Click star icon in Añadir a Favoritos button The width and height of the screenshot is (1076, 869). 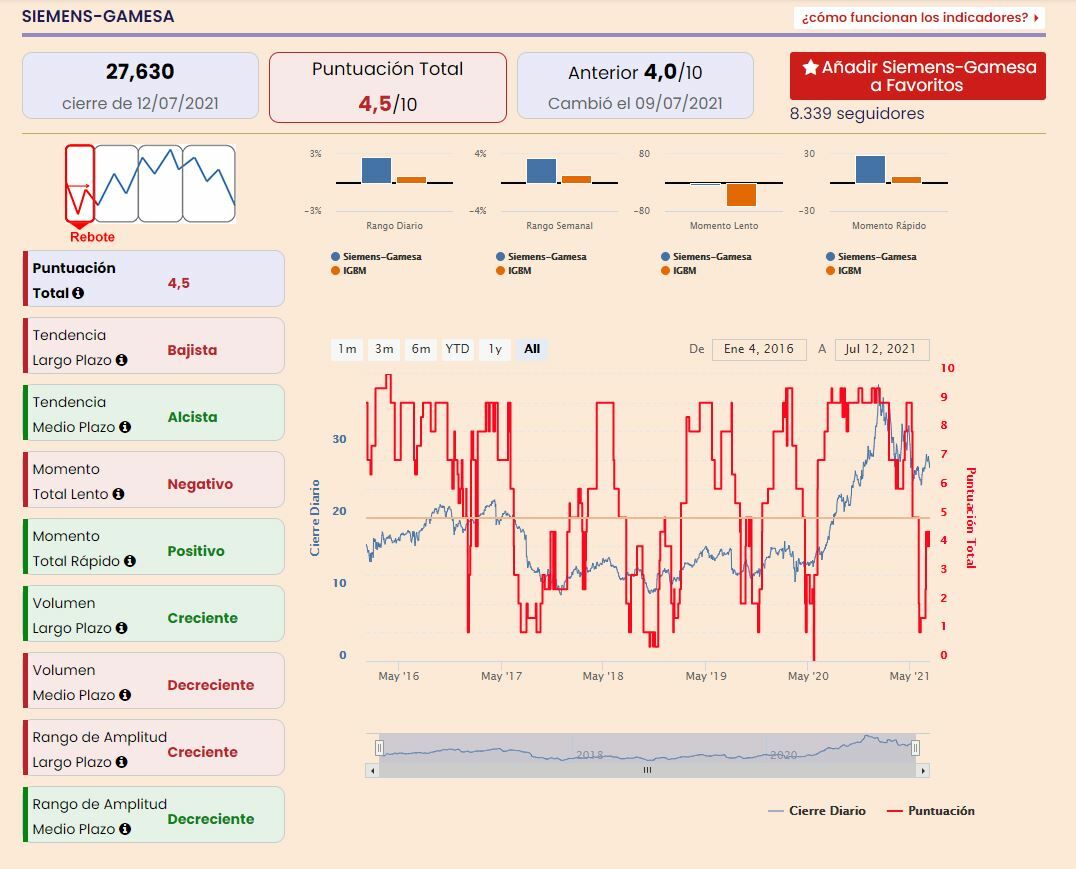[810, 67]
